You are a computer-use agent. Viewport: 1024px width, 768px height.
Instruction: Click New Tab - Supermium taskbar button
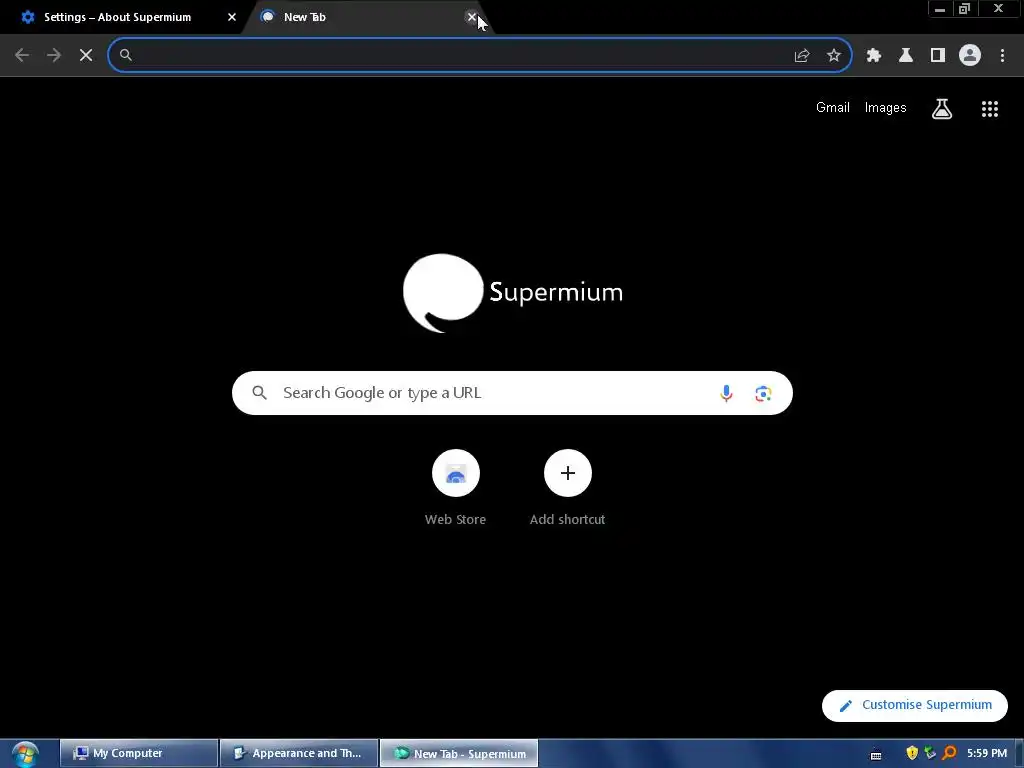click(x=459, y=754)
